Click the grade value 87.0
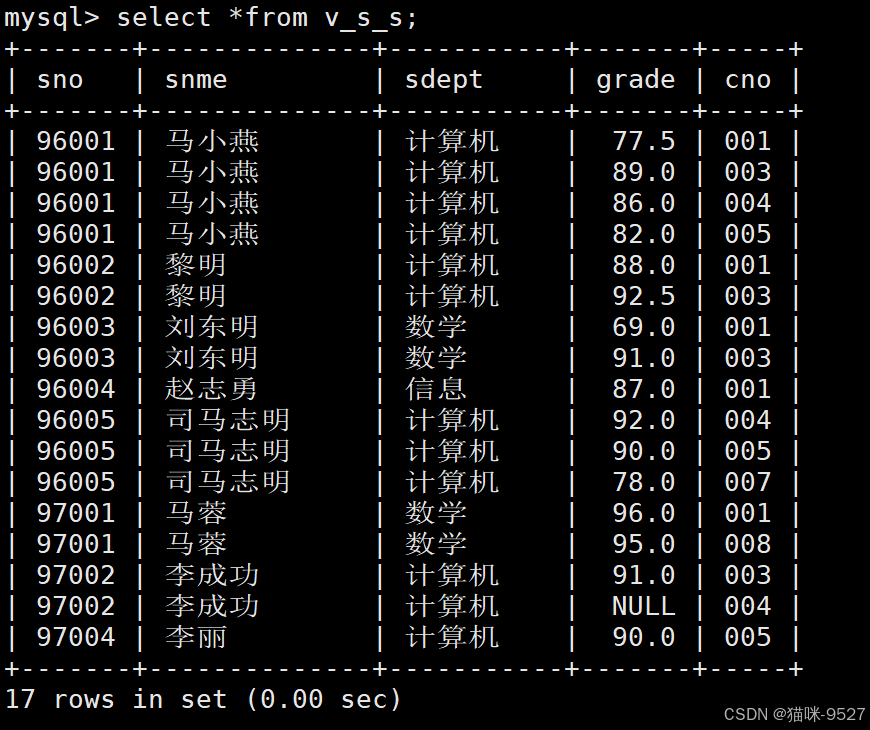Screen dimensions: 870x730 click(x=644, y=390)
